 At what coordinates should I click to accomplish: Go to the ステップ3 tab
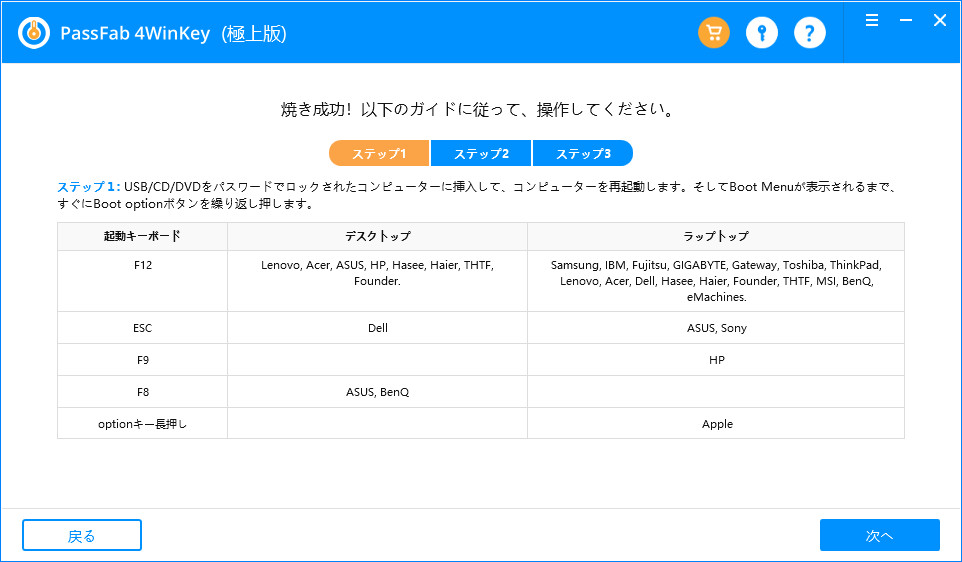[583, 153]
